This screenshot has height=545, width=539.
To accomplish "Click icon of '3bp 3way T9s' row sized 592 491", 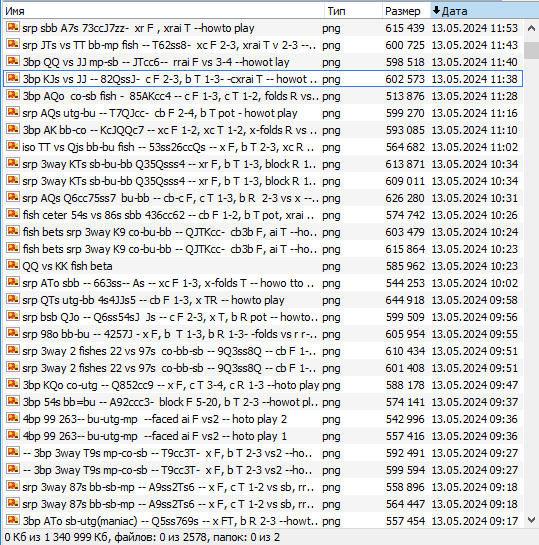I will [13, 453].
